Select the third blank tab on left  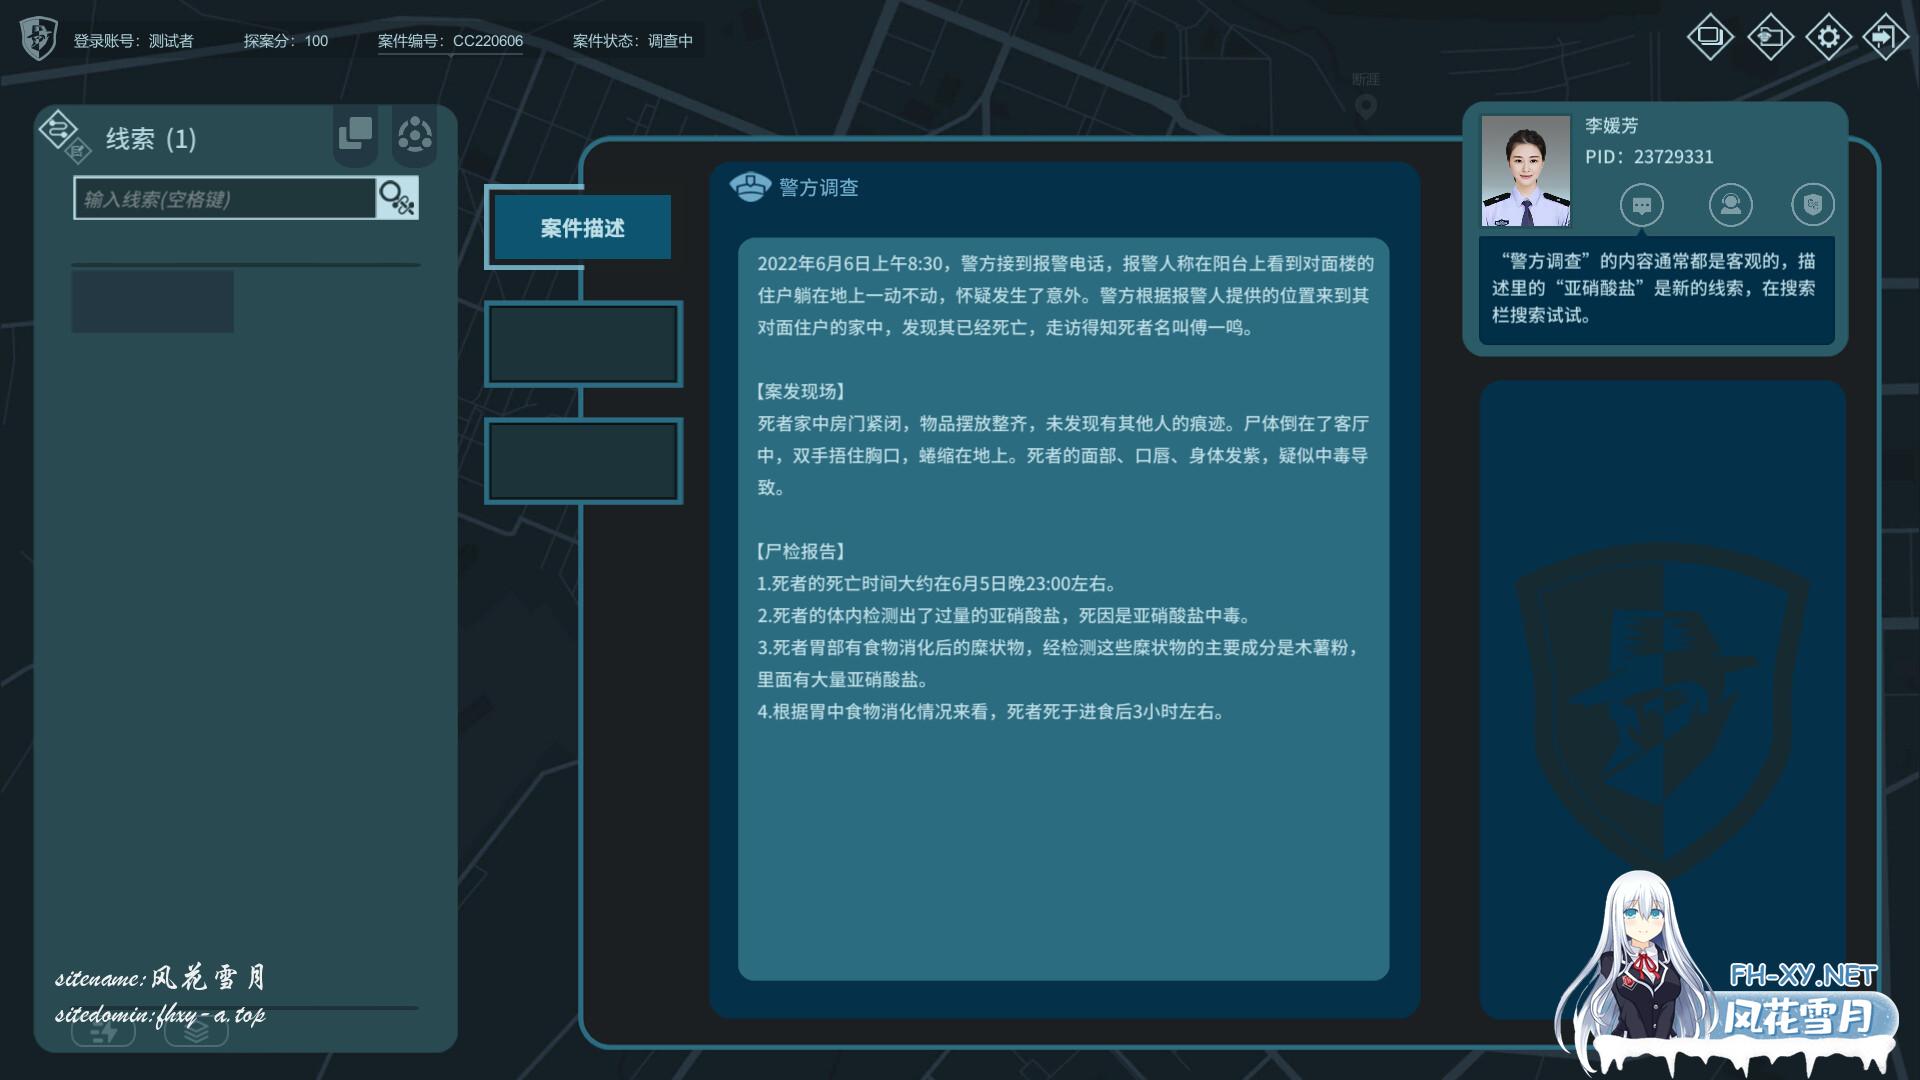[583, 461]
